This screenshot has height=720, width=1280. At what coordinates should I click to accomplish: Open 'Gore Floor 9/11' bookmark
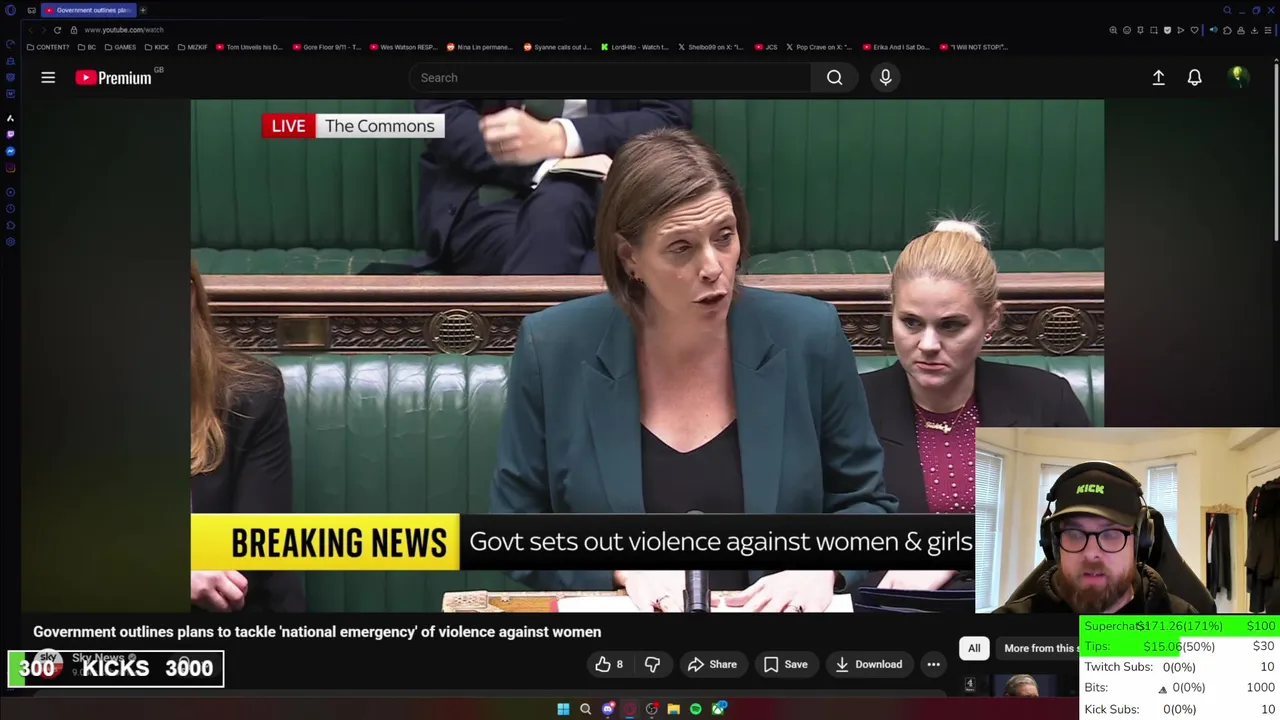click(x=326, y=47)
